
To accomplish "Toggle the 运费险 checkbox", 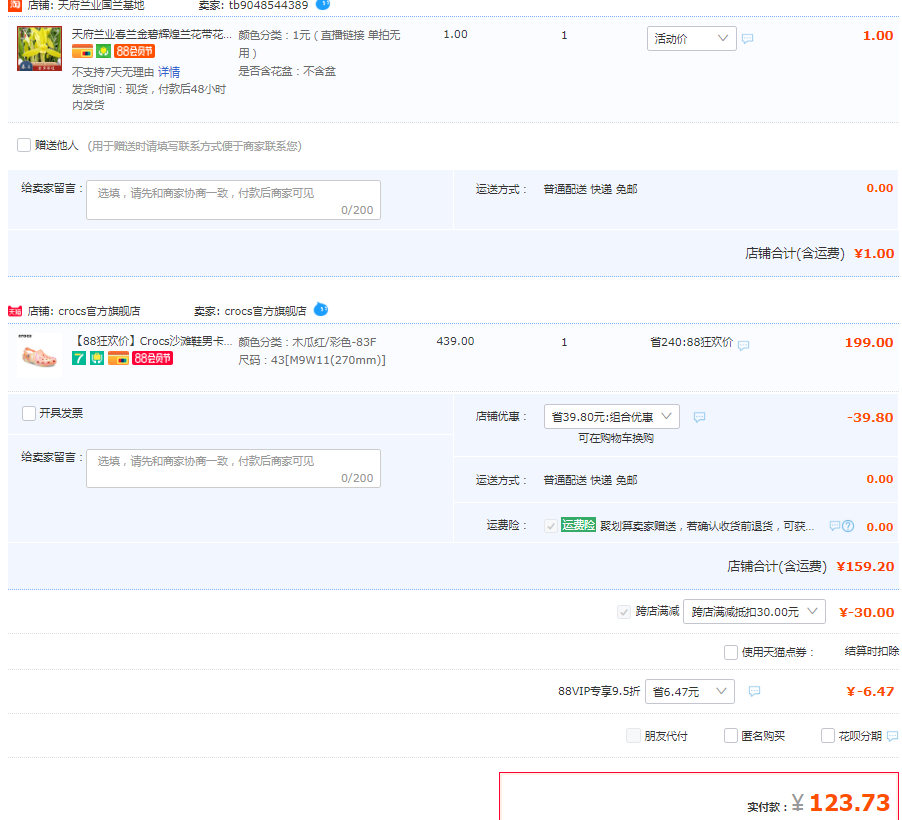I will pyautogui.click(x=551, y=526).
